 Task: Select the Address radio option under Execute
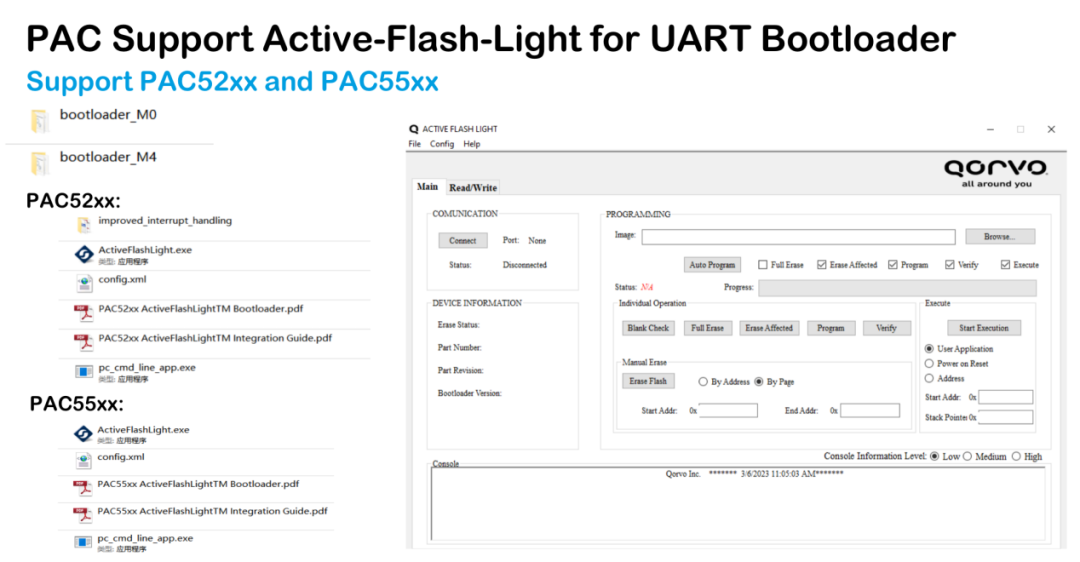click(x=929, y=378)
